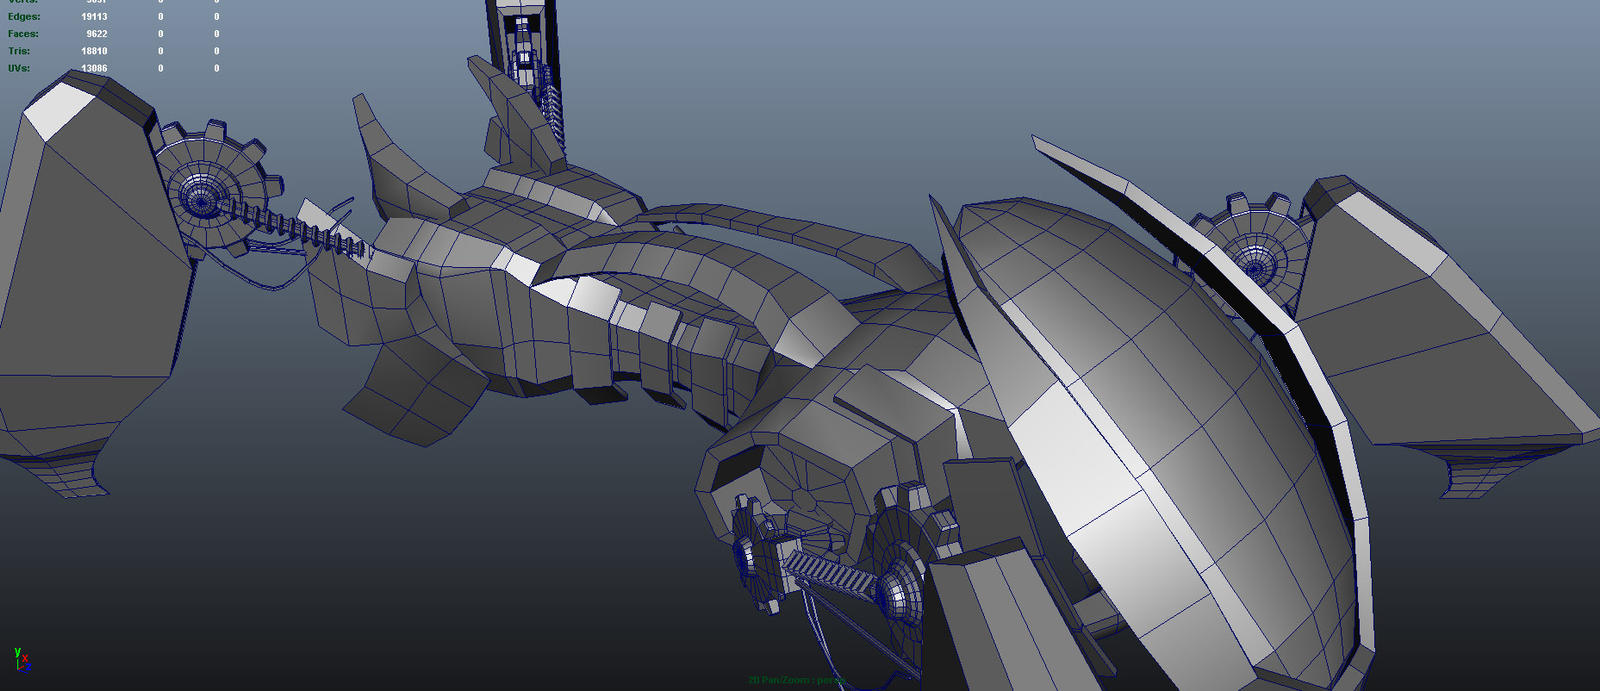This screenshot has width=1600, height=691.
Task: Click the "Tris:" HUD label
Action: tap(19, 51)
